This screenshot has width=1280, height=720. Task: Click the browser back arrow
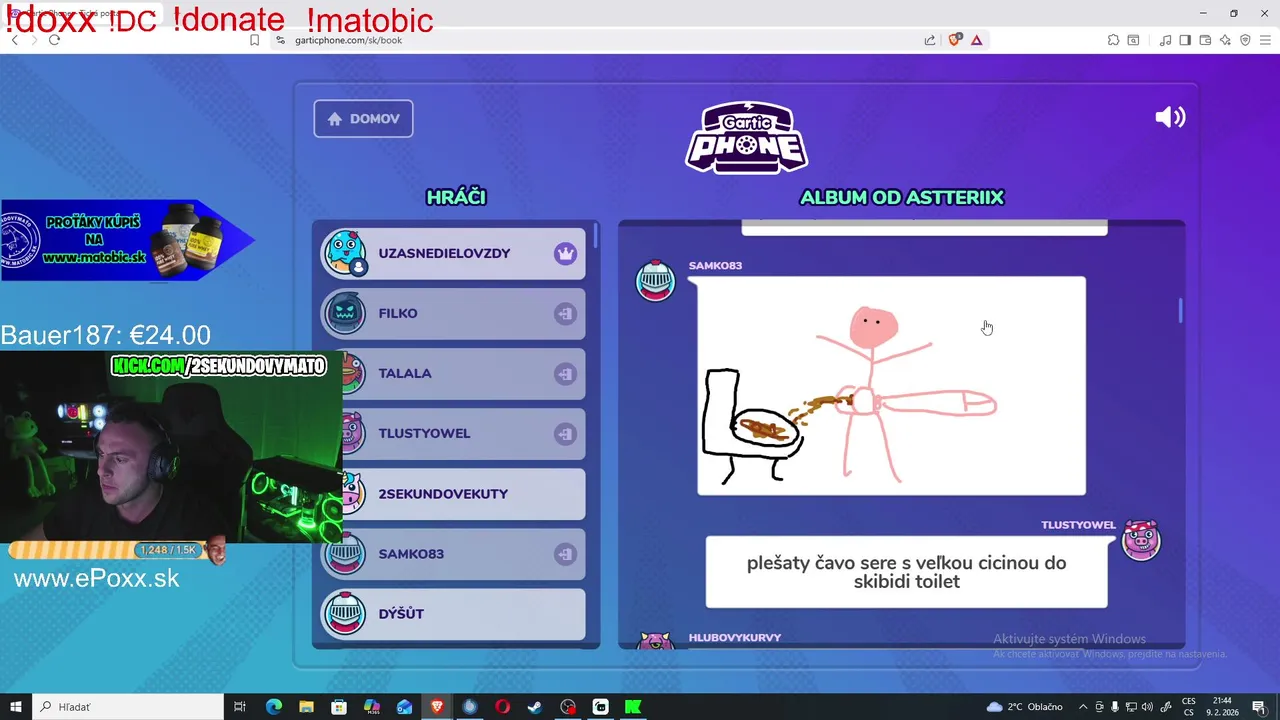[14, 40]
